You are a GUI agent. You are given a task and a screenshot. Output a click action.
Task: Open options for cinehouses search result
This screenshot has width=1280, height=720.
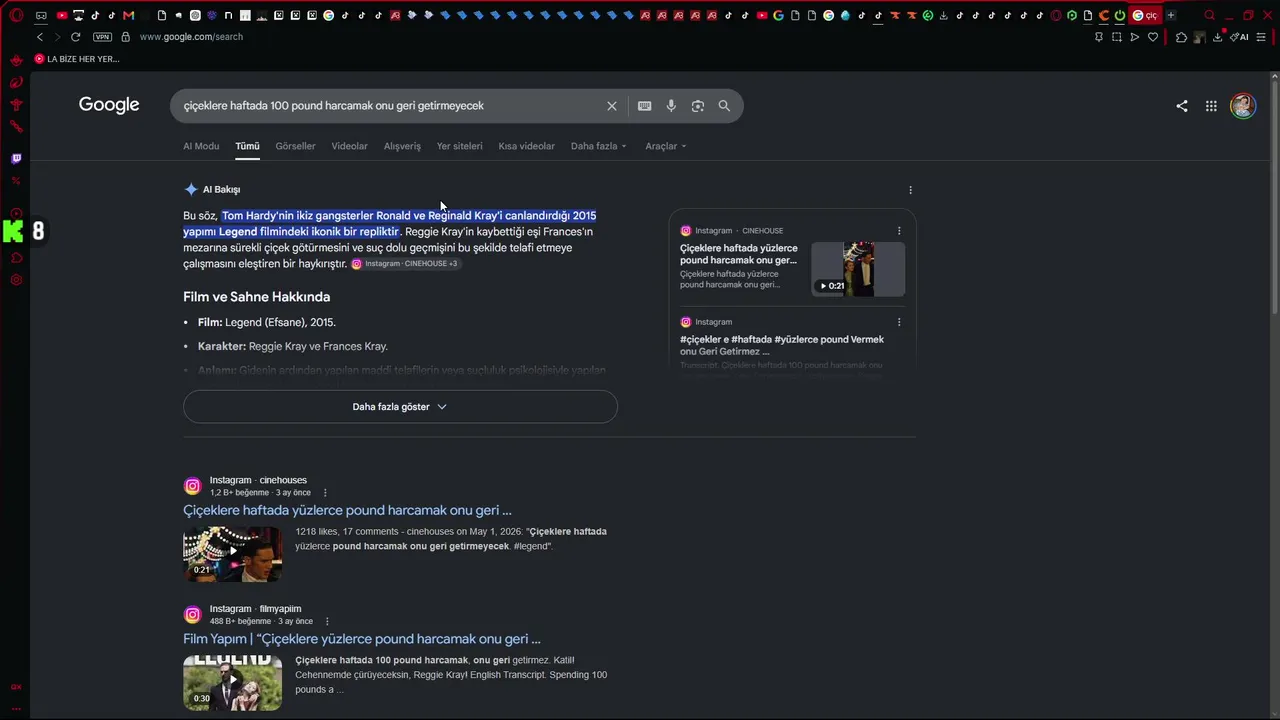[x=325, y=493]
